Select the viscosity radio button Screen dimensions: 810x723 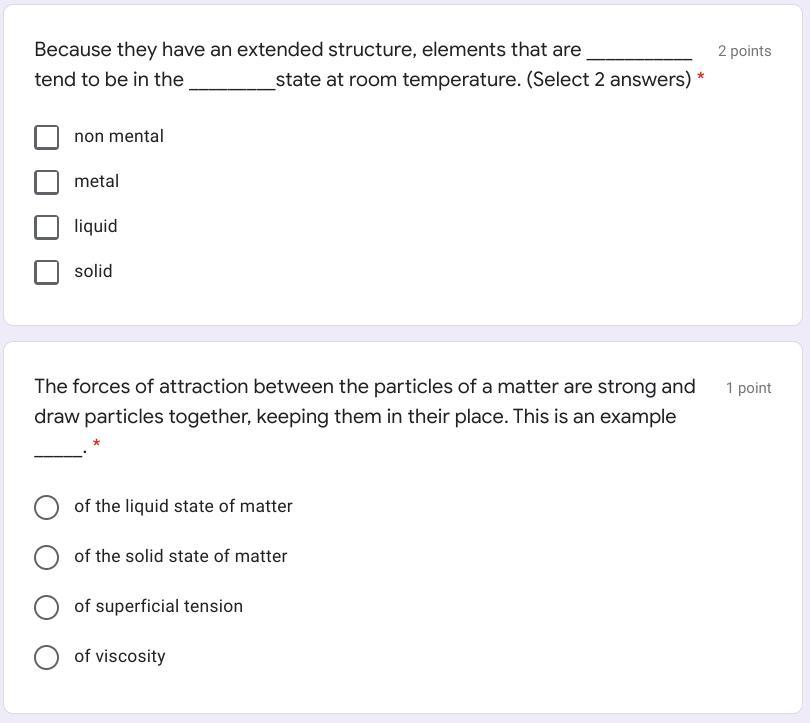46,657
